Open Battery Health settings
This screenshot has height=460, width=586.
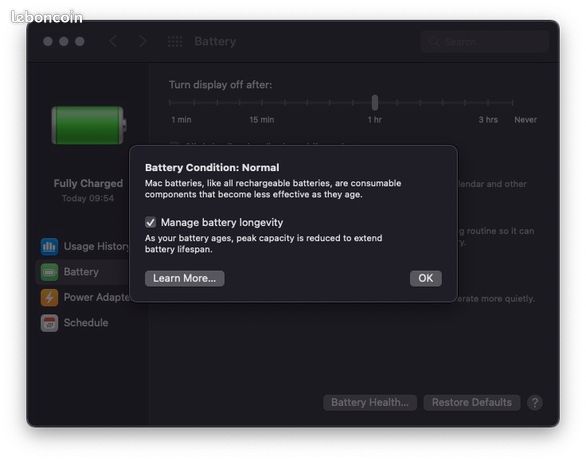click(370, 403)
